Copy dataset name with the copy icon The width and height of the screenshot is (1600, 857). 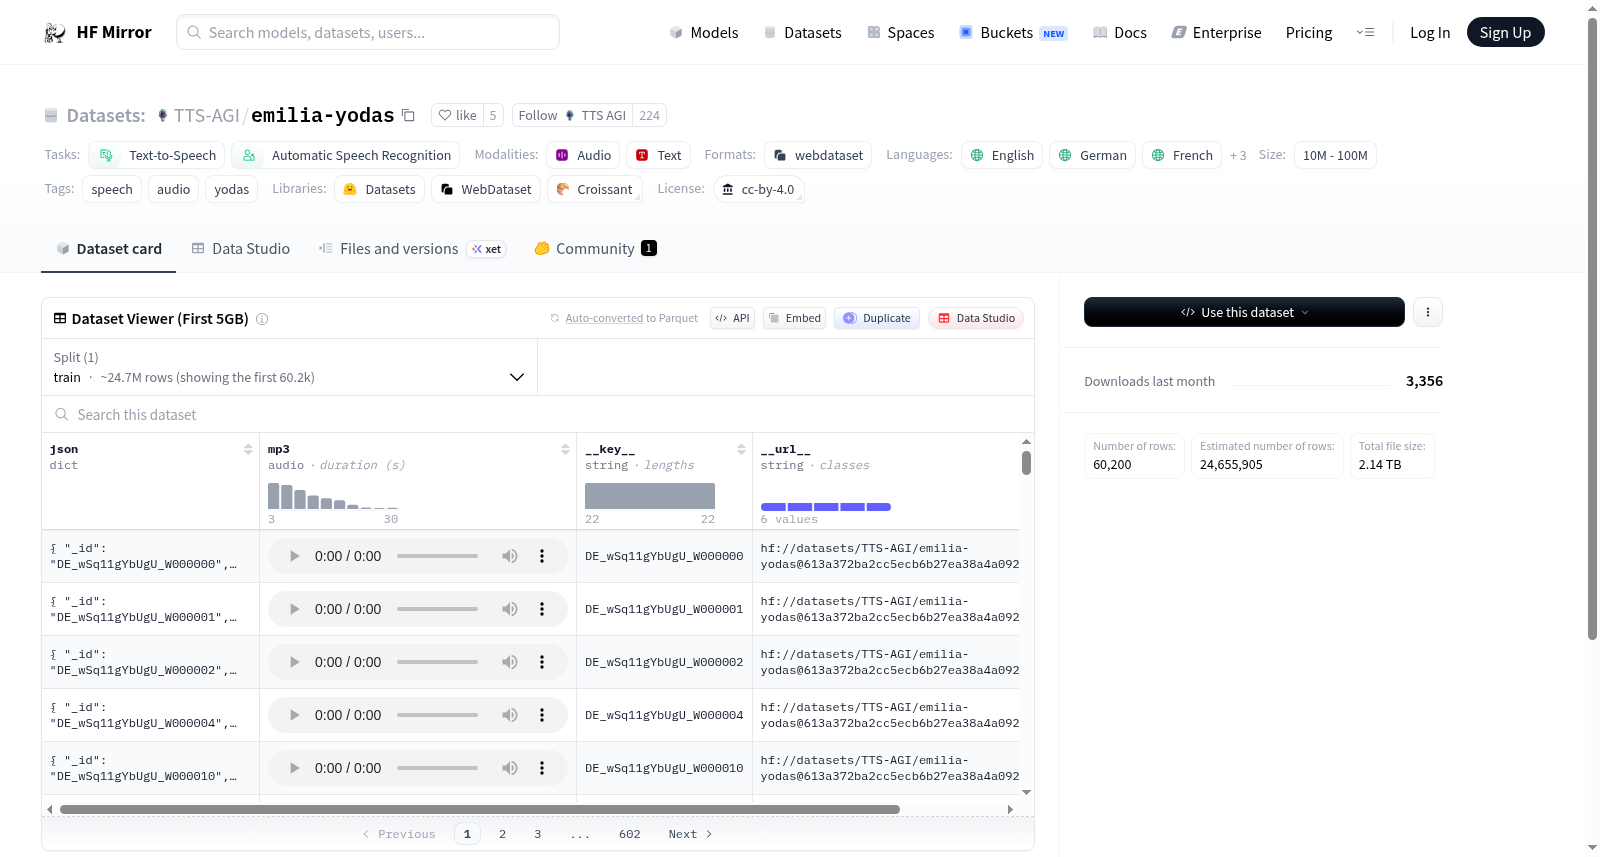coord(408,115)
